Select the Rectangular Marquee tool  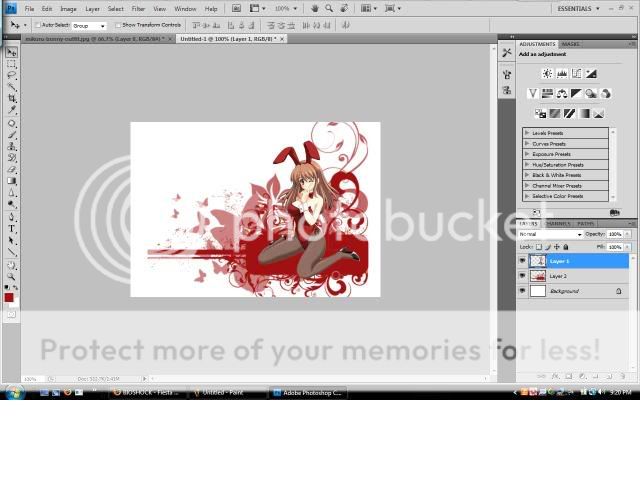[11, 64]
